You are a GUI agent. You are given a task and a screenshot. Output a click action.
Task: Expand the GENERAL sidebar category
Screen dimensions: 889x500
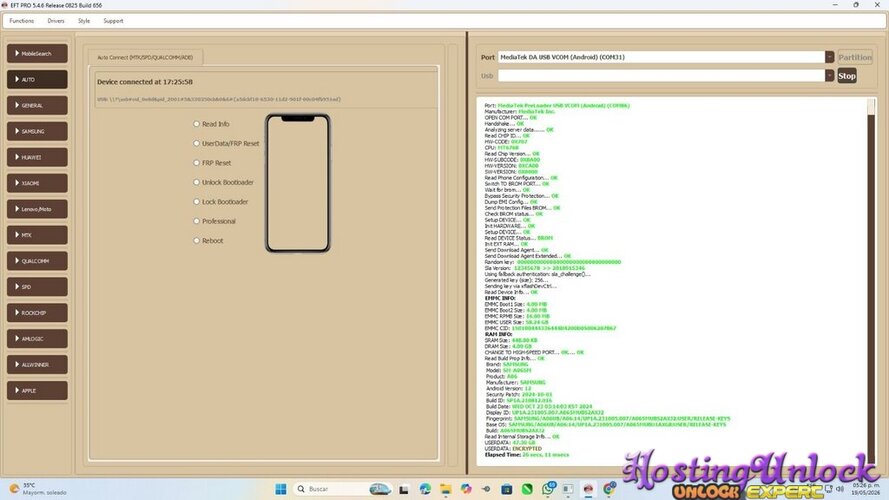[x=37, y=105]
